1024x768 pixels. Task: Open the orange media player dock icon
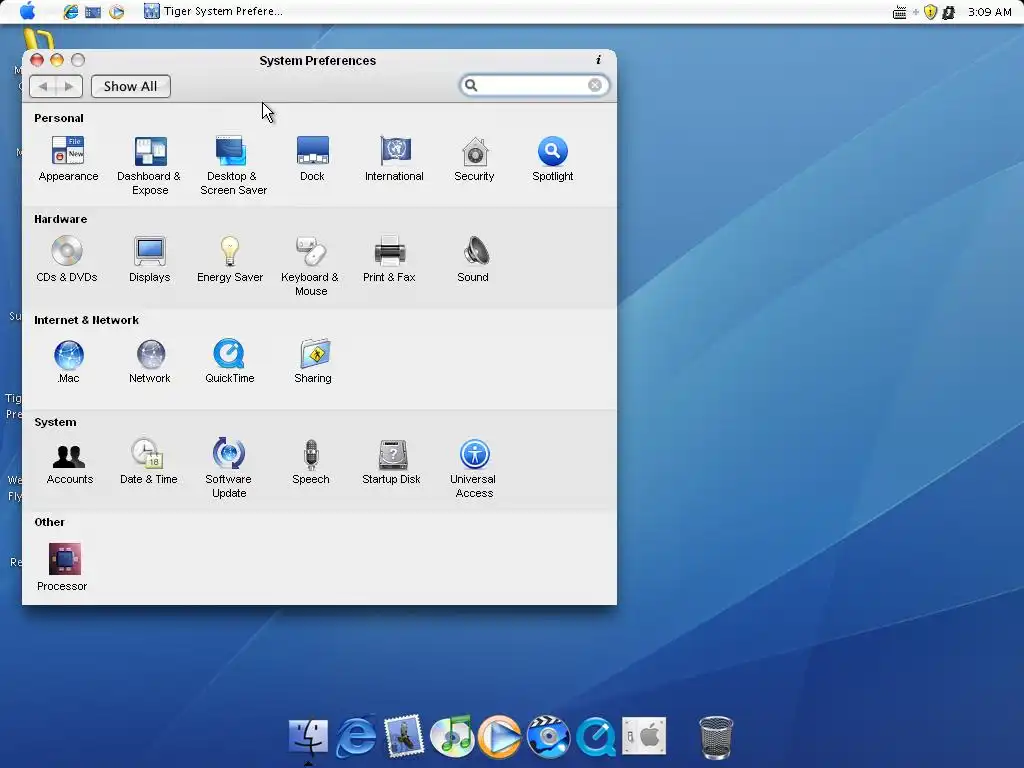[x=500, y=737]
